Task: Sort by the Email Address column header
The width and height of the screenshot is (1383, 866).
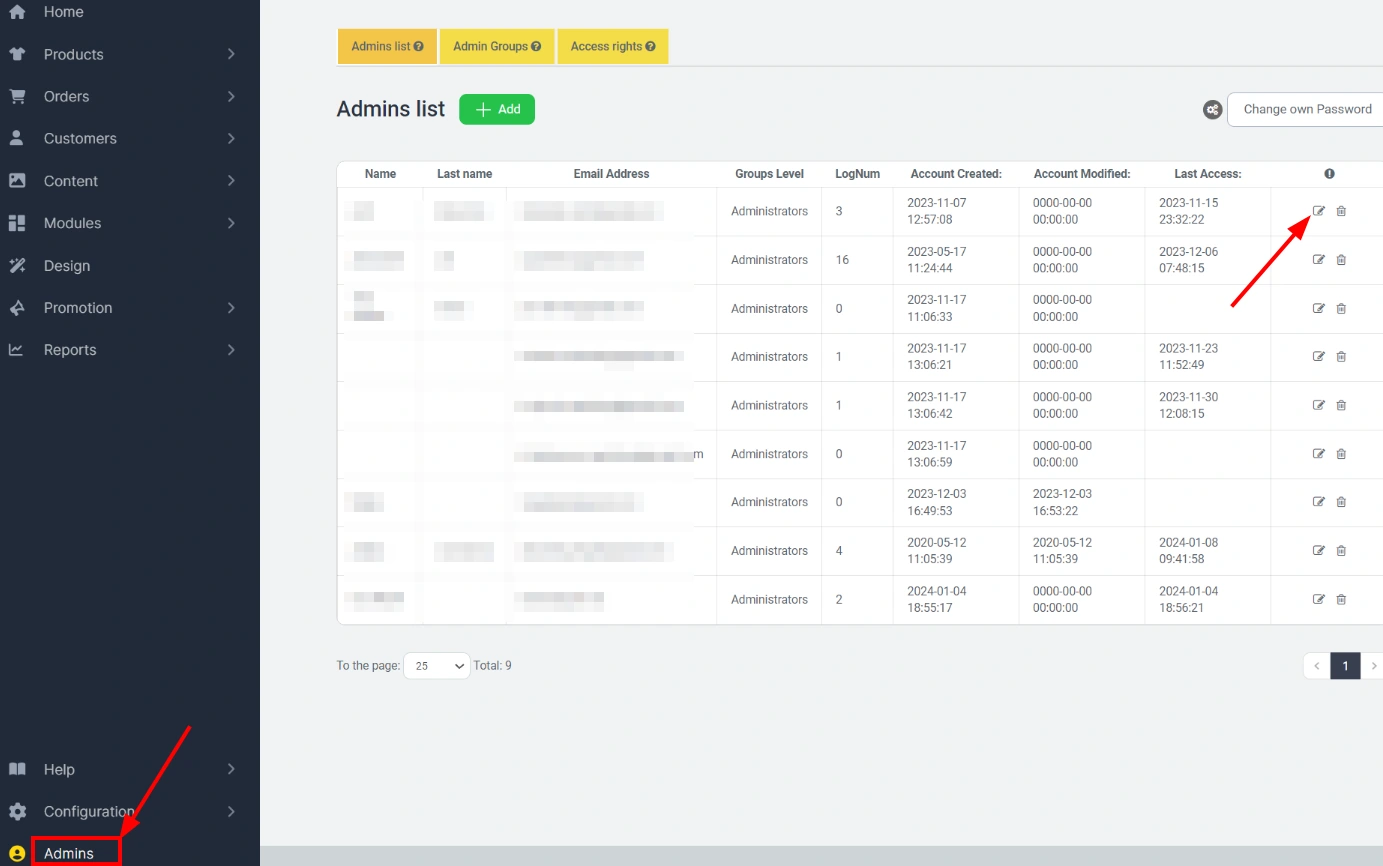Action: (611, 174)
